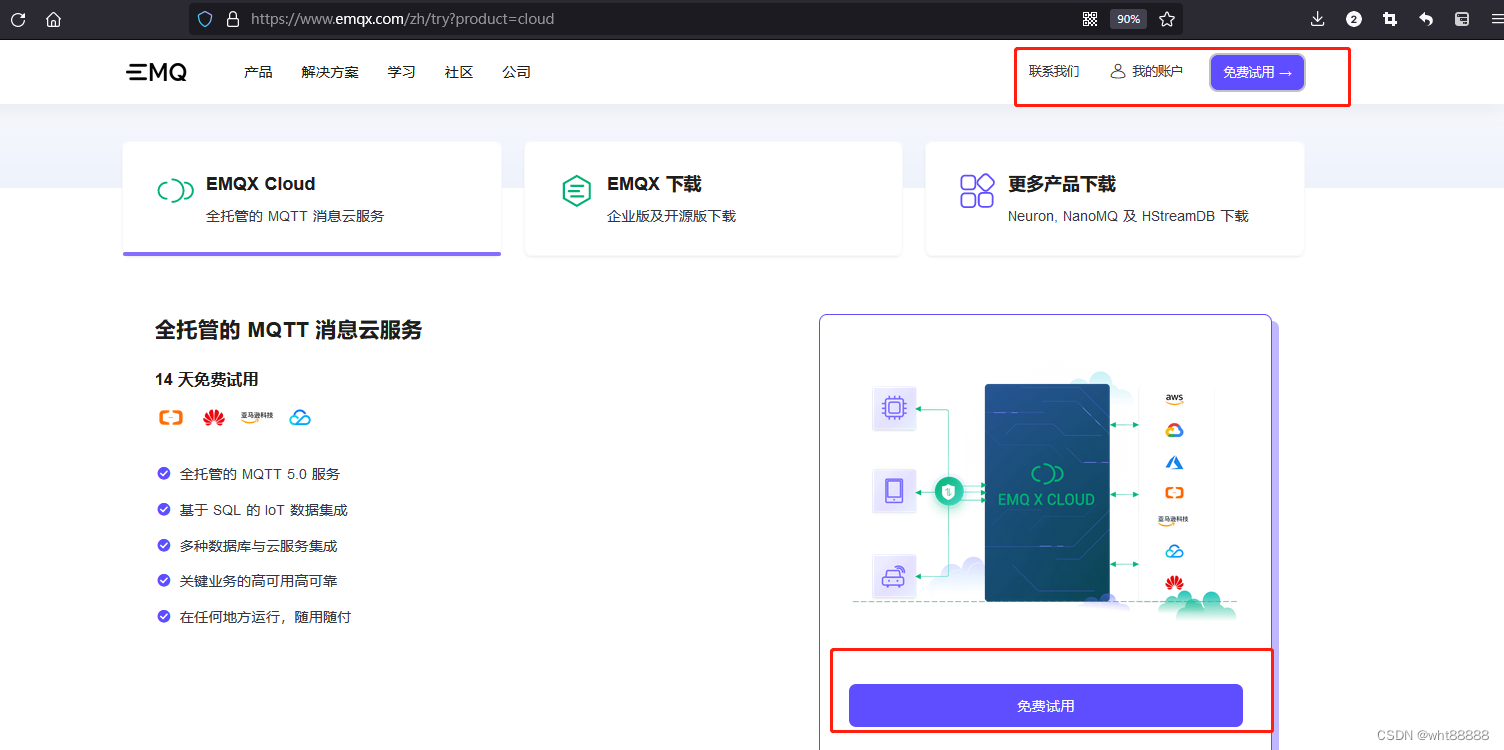Click the green EMQX Cloud logo icon
The height and width of the screenshot is (750, 1504).
point(175,190)
